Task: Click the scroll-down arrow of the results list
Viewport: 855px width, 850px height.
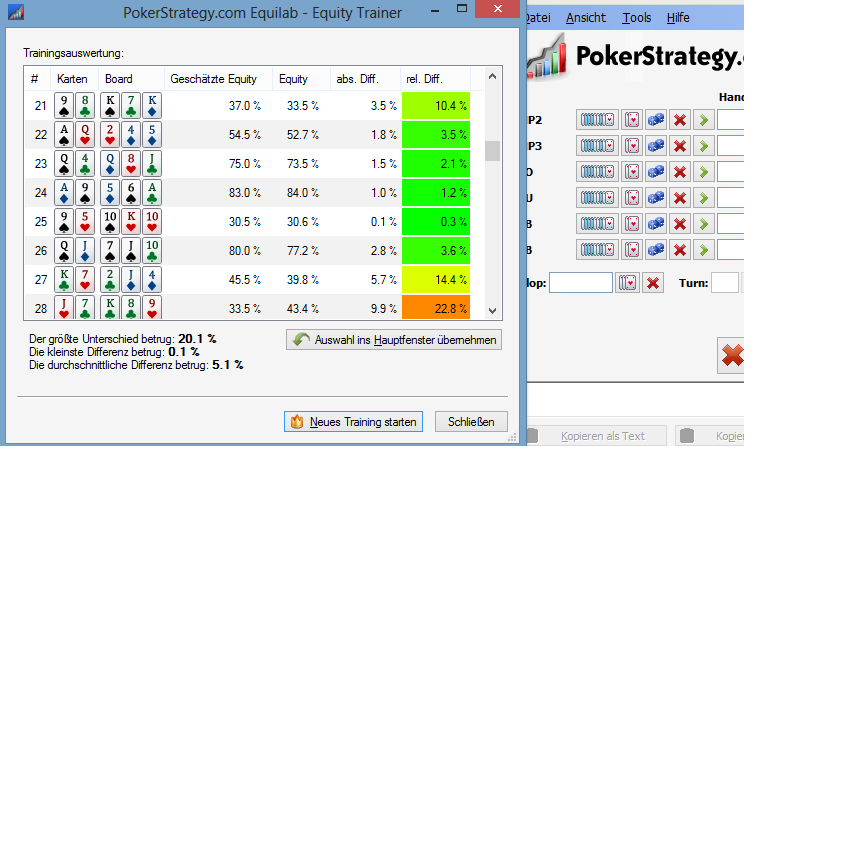Action: [x=492, y=311]
